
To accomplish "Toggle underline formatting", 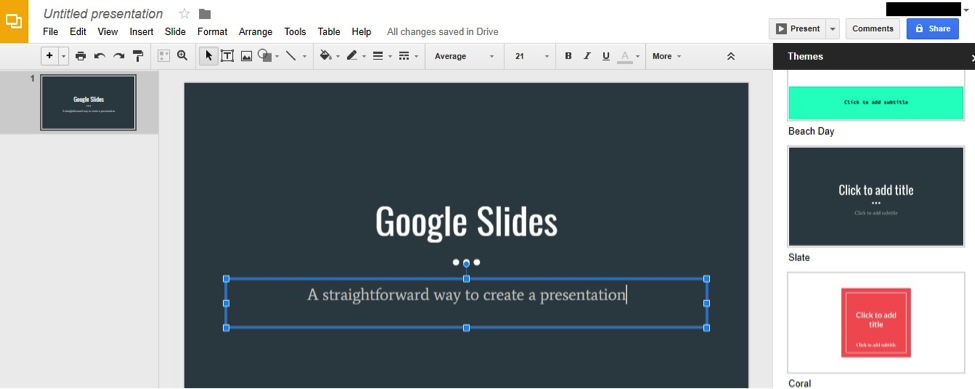I will [606, 56].
